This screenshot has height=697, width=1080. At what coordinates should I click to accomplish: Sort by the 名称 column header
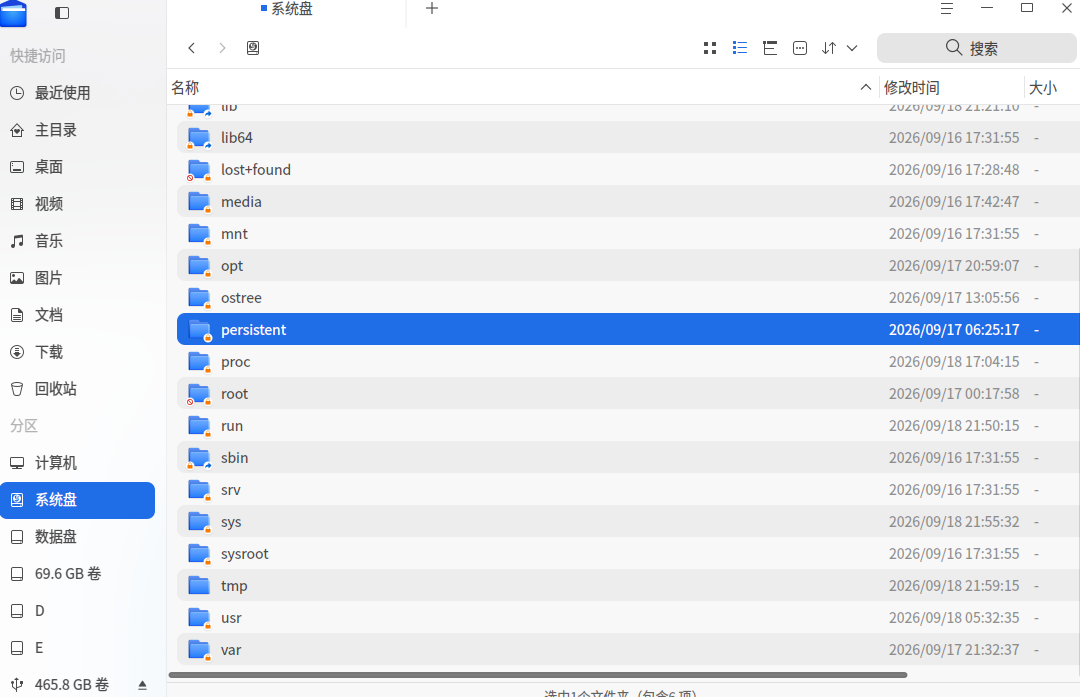185,87
